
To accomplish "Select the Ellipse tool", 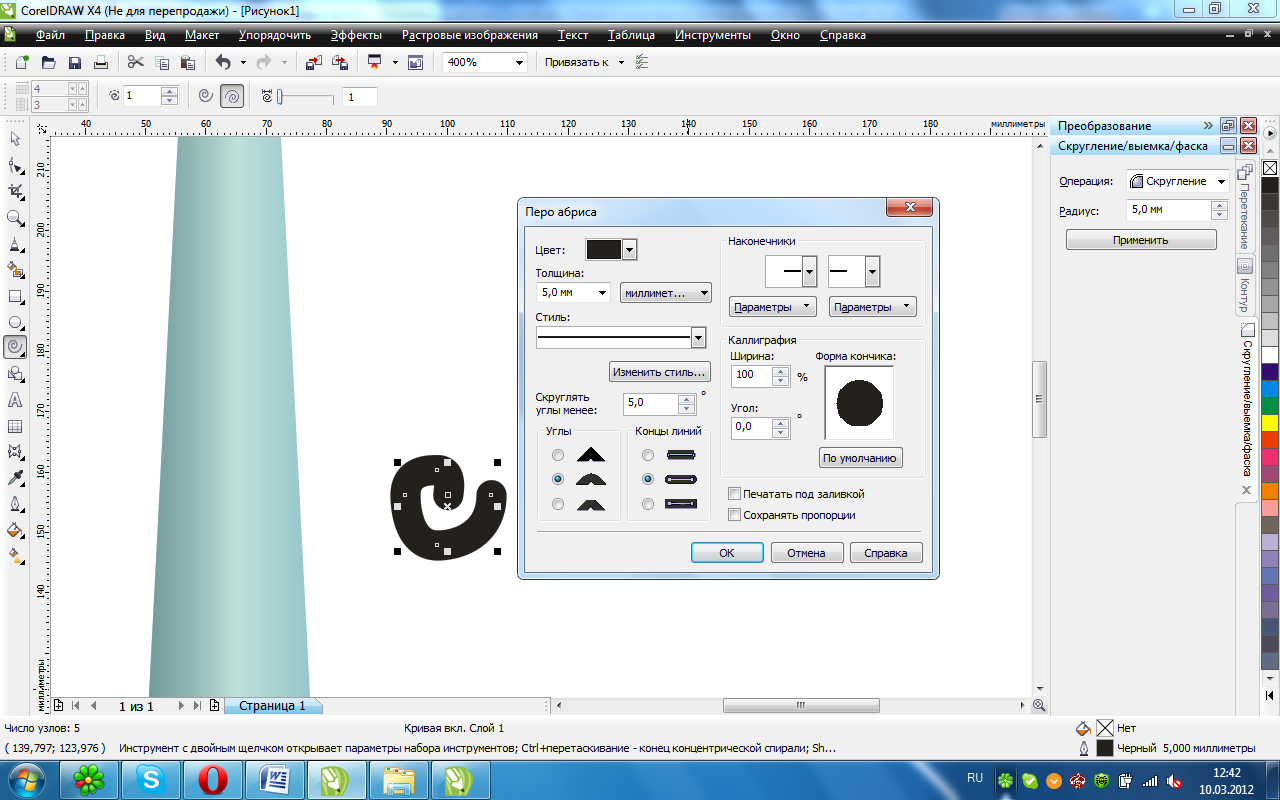I will 15,321.
